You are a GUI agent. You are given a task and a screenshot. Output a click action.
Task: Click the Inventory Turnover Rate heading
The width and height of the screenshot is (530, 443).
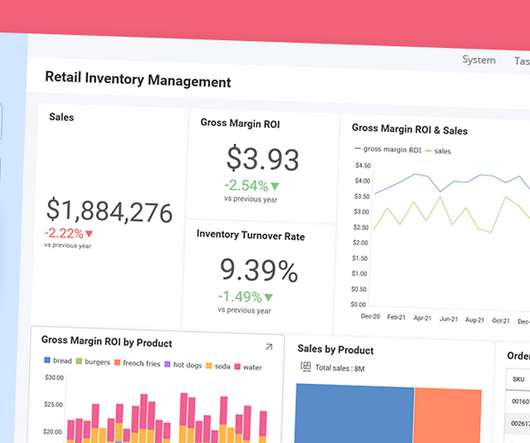[x=250, y=235]
